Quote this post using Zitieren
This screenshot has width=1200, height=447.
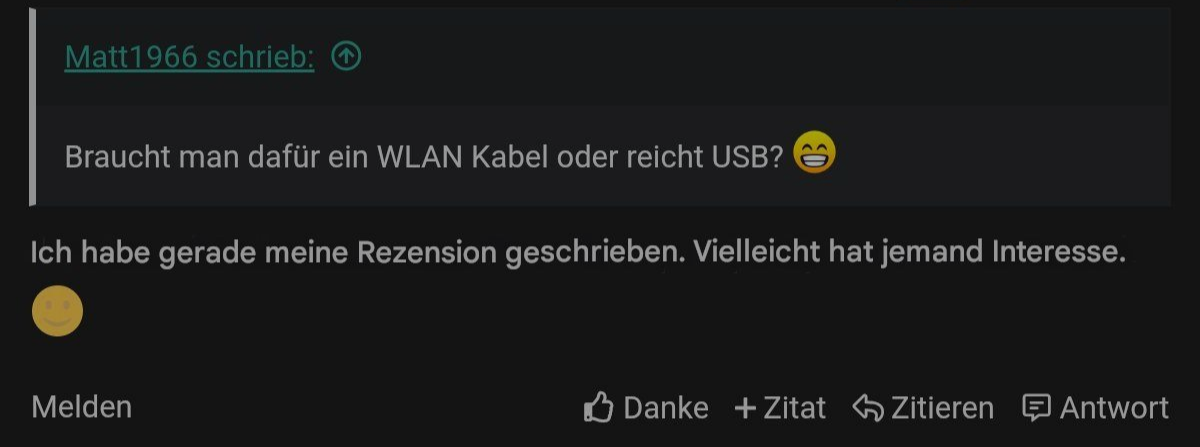click(x=942, y=408)
